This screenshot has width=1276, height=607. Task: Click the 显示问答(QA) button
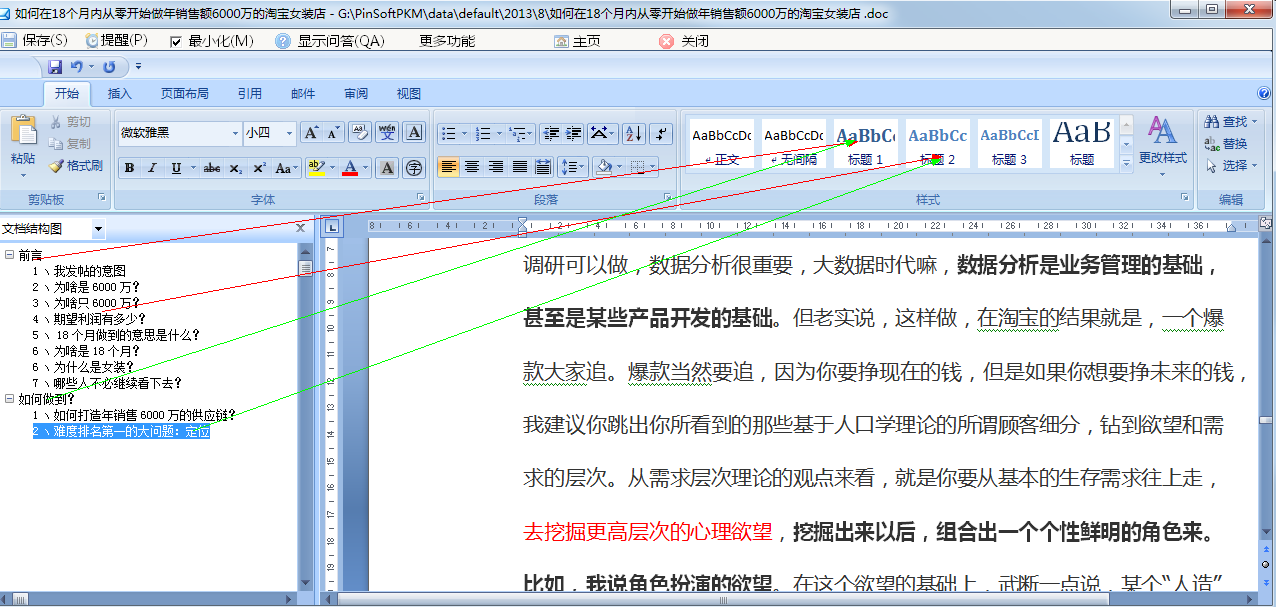click(x=330, y=41)
